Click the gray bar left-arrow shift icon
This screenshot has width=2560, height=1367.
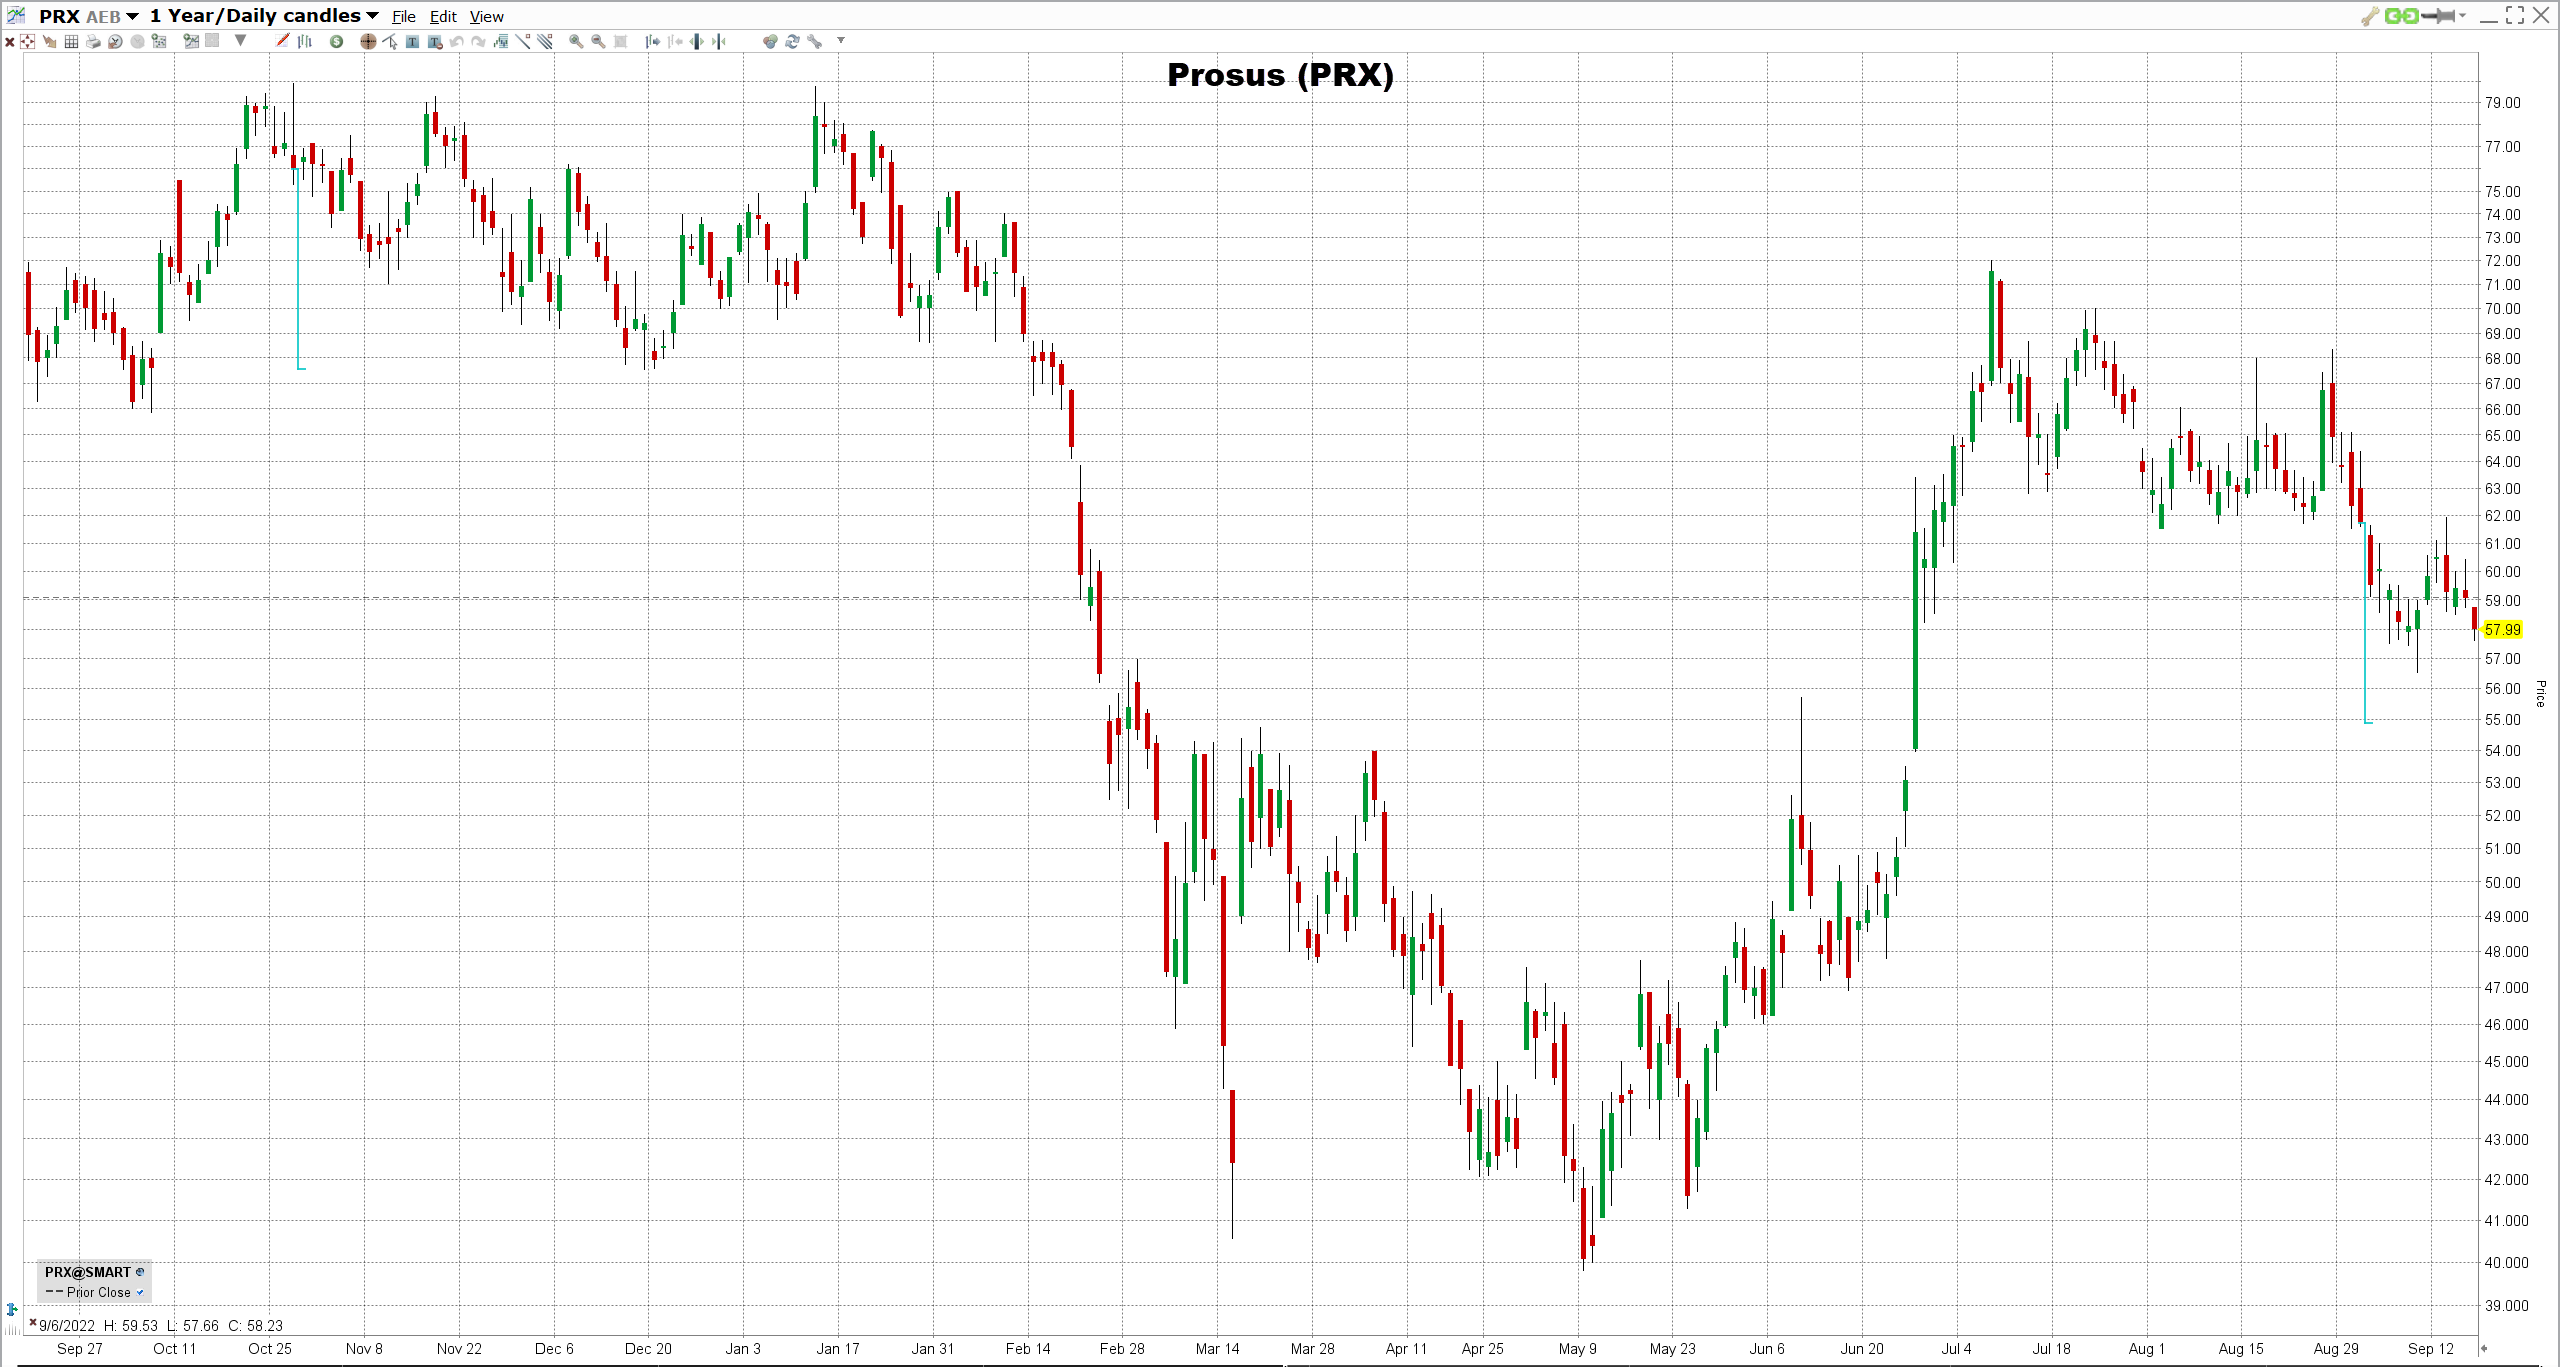coord(675,41)
